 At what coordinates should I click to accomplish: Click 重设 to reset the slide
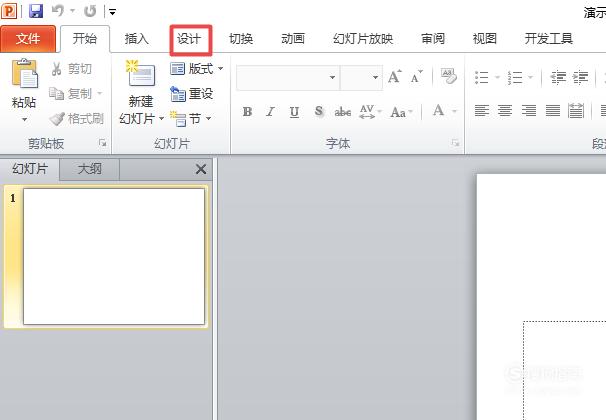coord(192,94)
